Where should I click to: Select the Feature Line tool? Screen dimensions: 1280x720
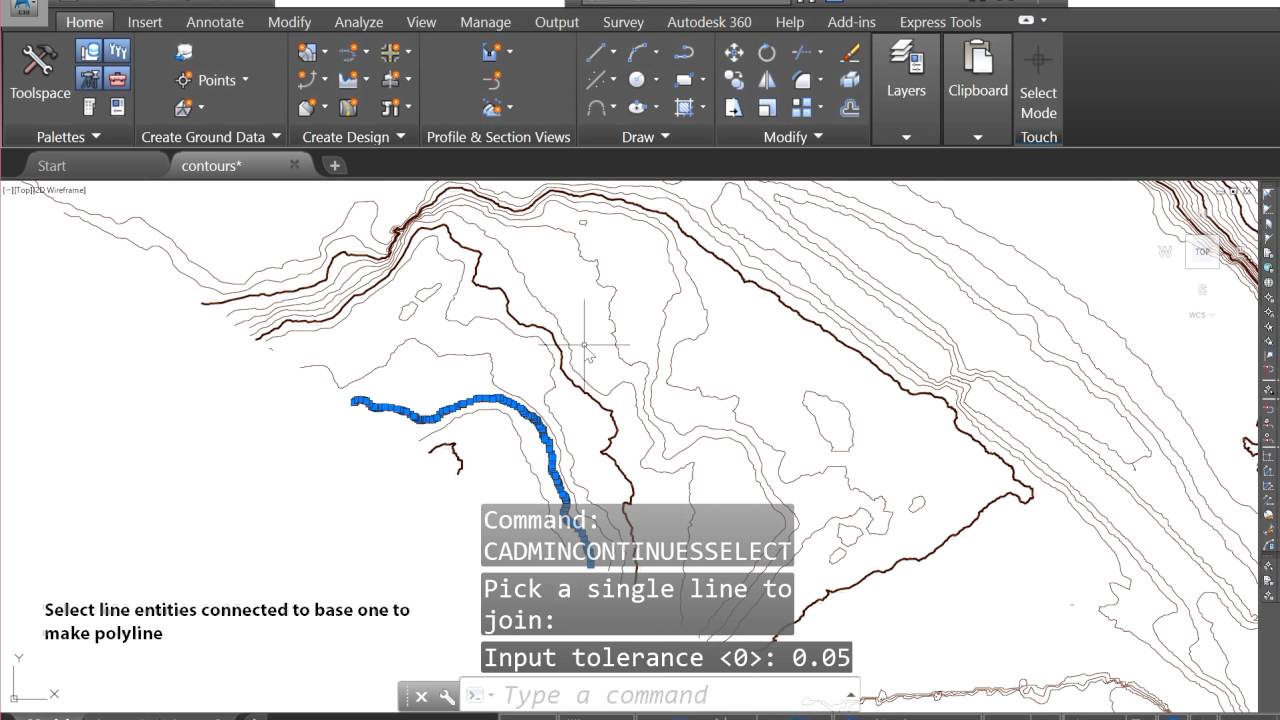(308, 79)
